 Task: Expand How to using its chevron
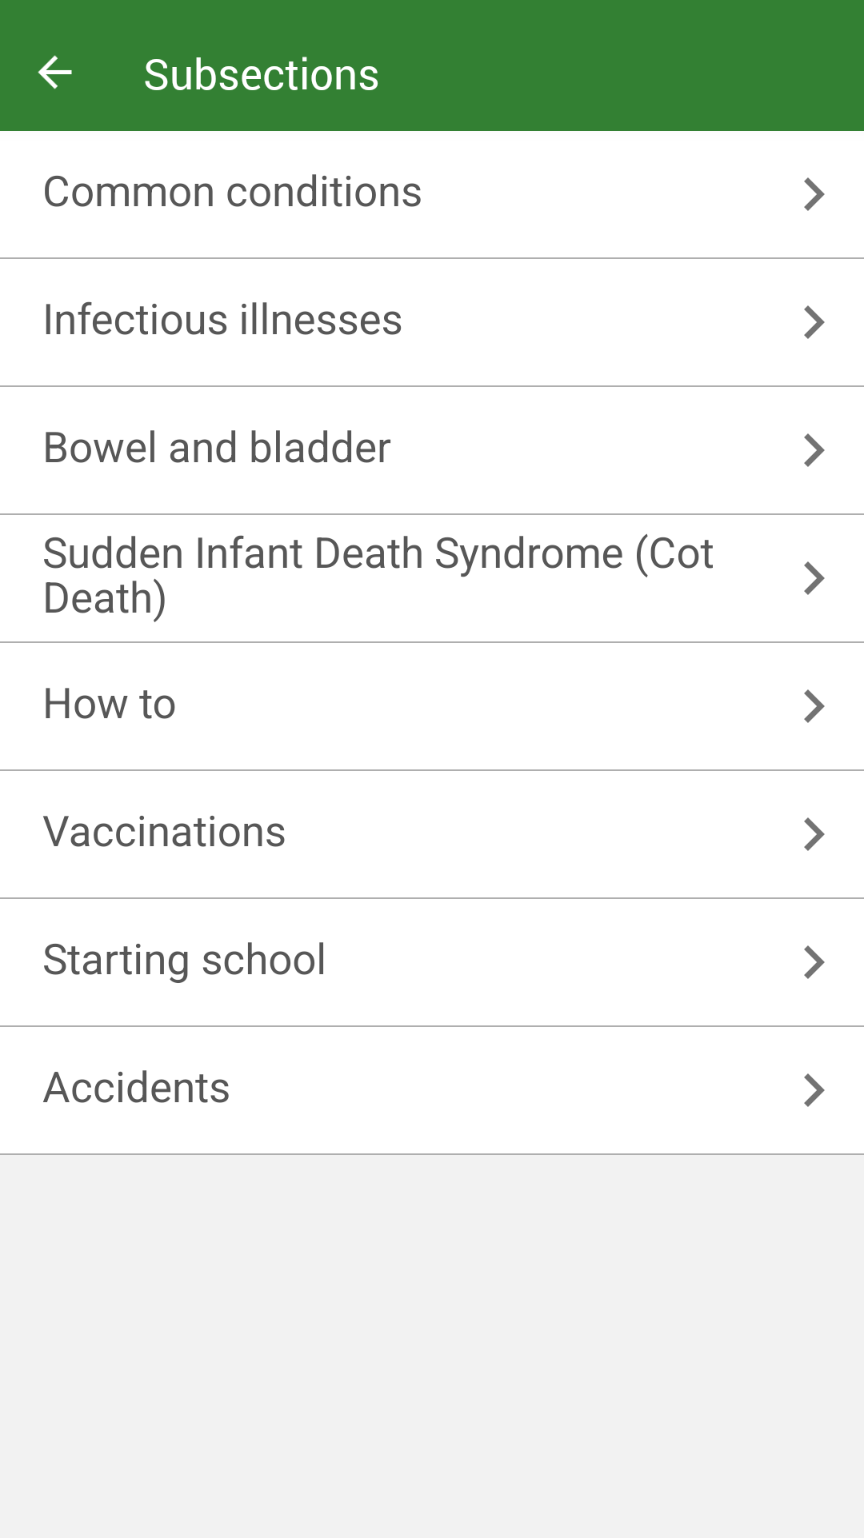(x=814, y=706)
